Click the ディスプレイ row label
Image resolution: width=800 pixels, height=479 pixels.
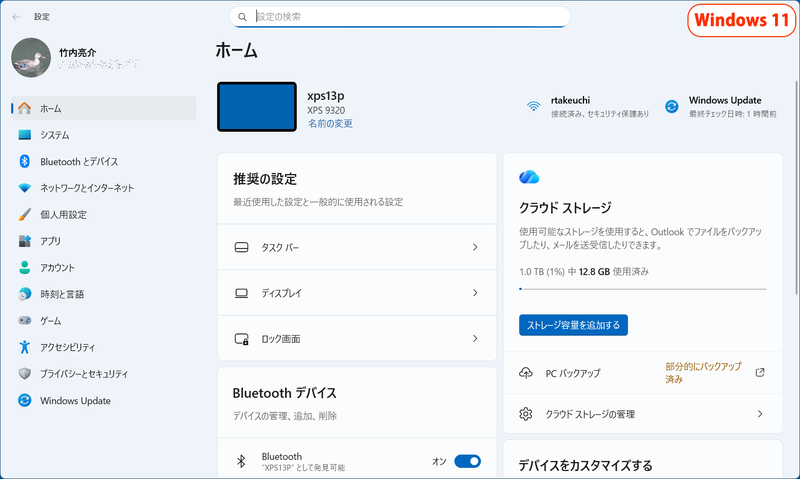[x=282, y=293]
